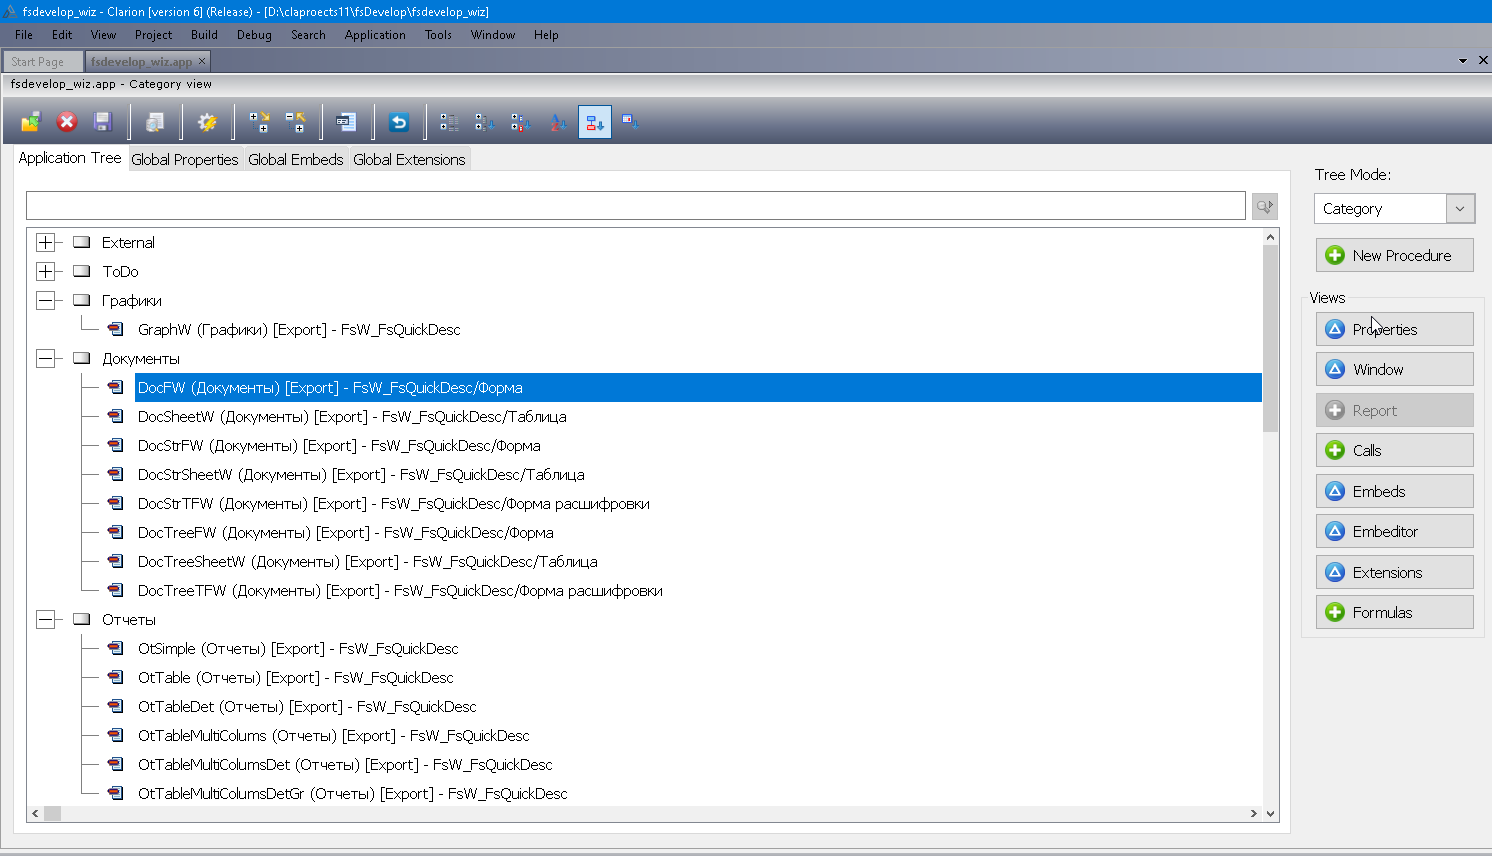Open the Application menu
Viewport: 1492px width, 856px height.
(375, 35)
